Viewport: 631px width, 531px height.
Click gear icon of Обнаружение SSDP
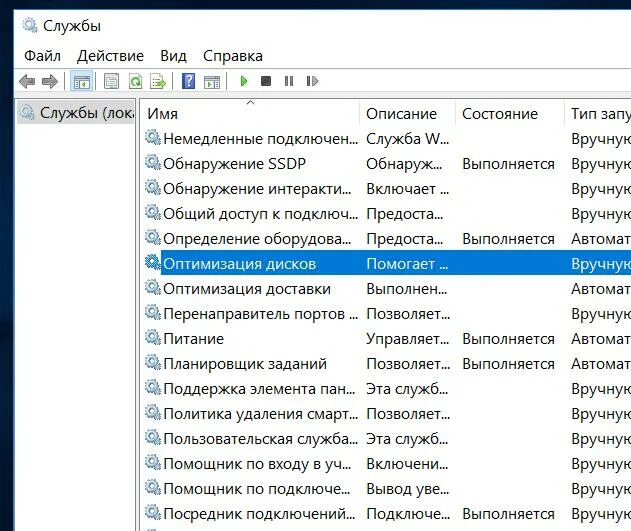(153, 163)
